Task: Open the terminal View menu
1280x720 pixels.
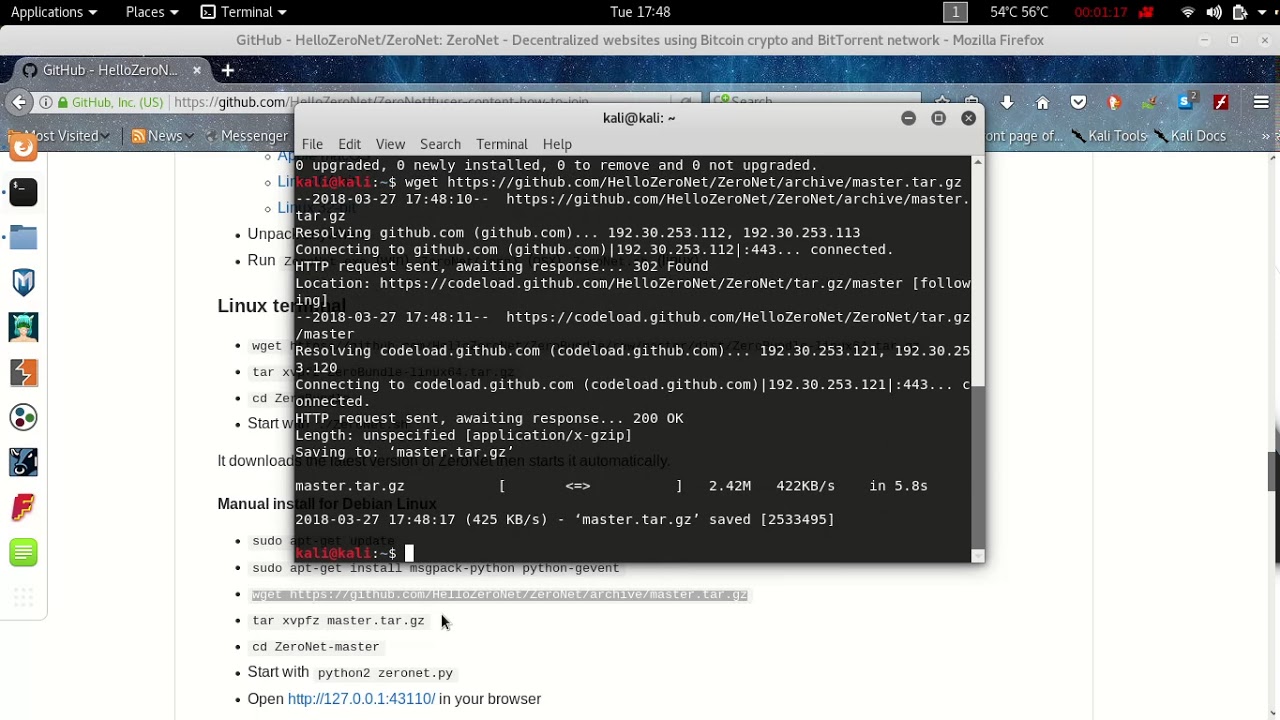Action: pyautogui.click(x=390, y=144)
